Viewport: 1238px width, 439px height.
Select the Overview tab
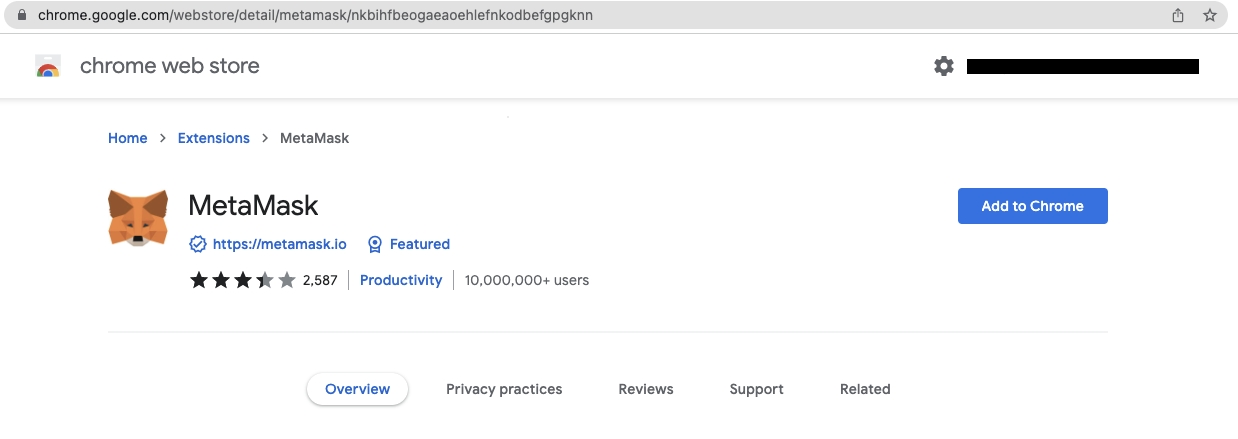[358, 389]
